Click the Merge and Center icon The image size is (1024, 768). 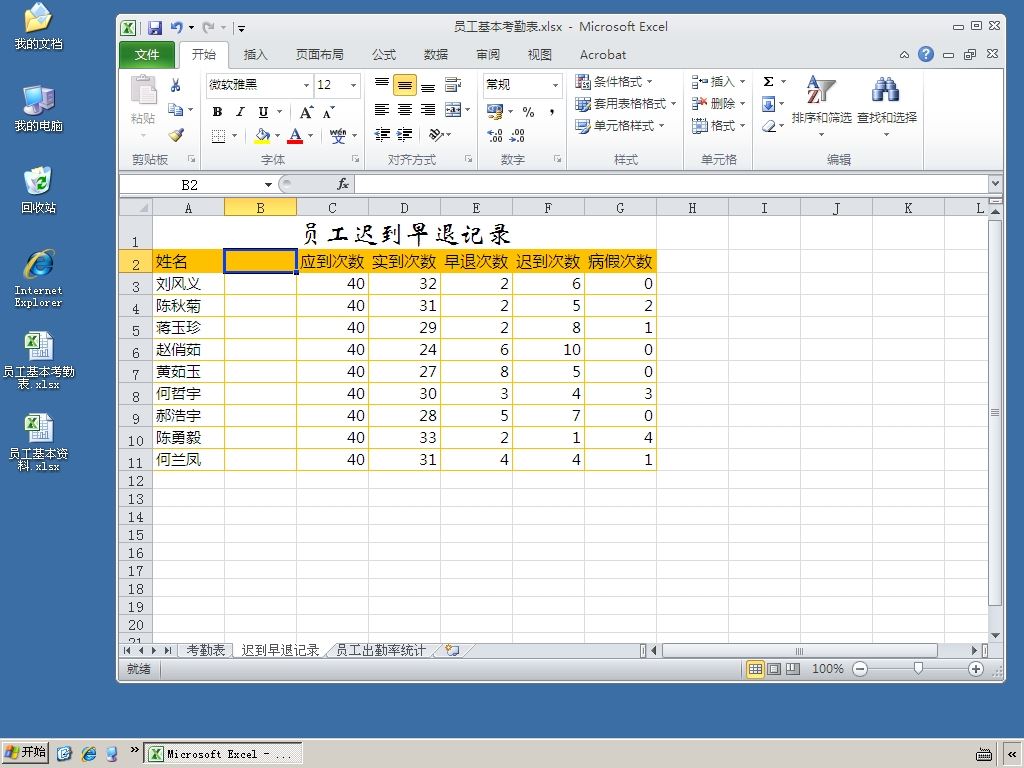(x=453, y=110)
